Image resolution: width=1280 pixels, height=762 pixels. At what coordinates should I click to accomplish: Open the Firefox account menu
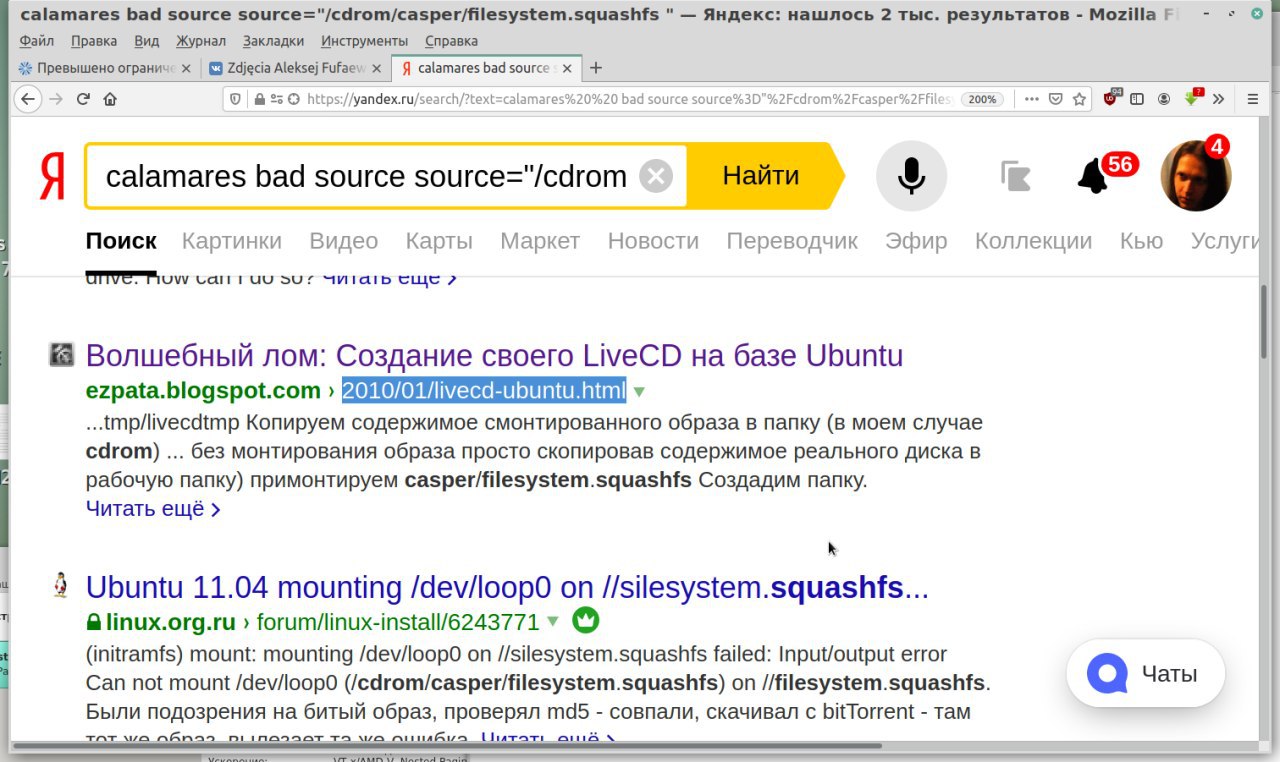pyautogui.click(x=1164, y=99)
